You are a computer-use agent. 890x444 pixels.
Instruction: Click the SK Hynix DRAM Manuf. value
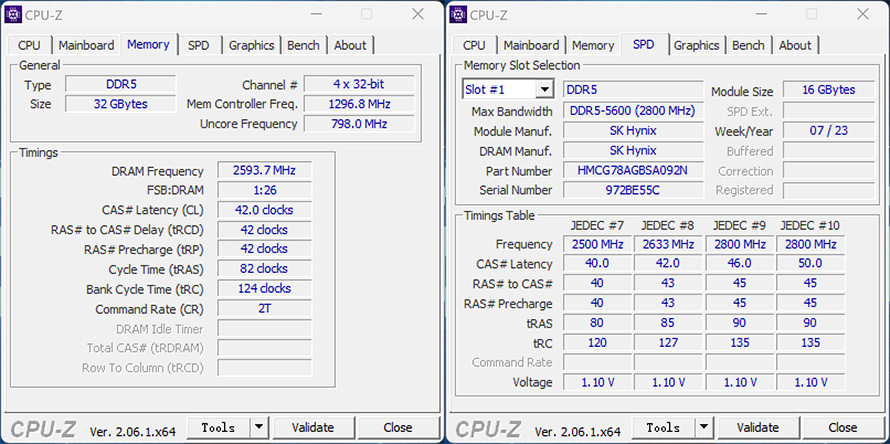click(633, 150)
